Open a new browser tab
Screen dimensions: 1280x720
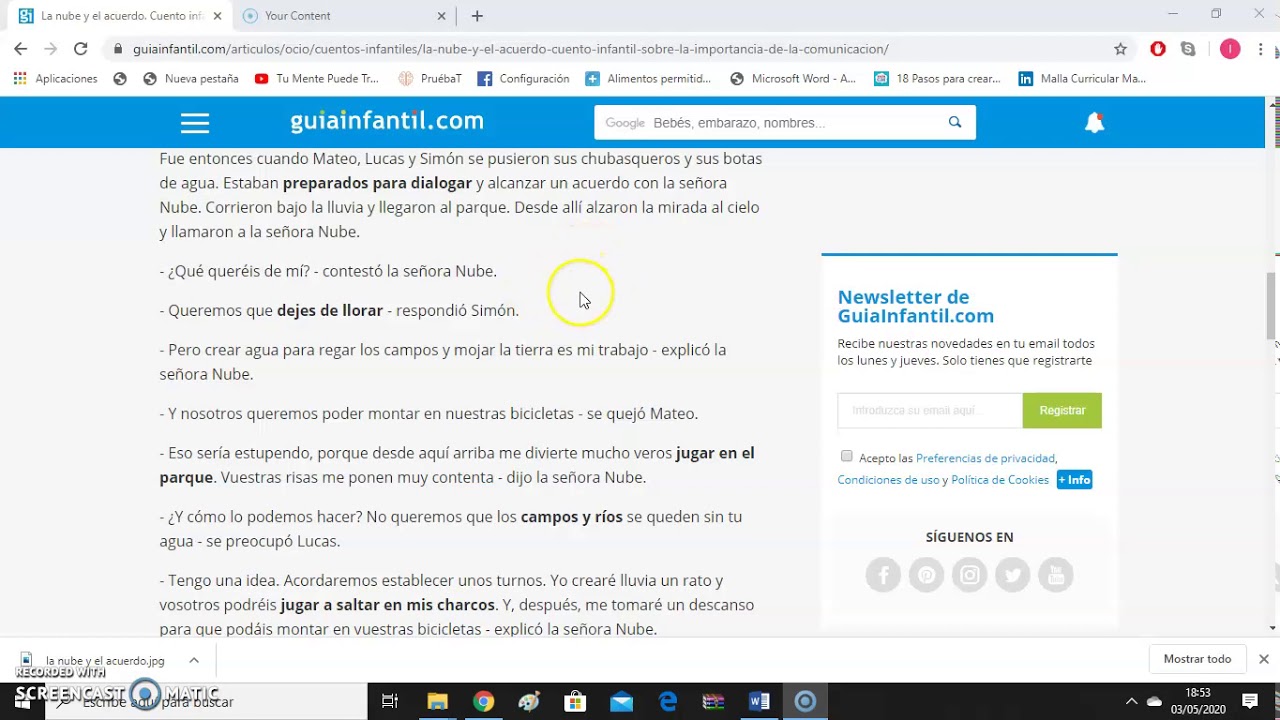(477, 16)
